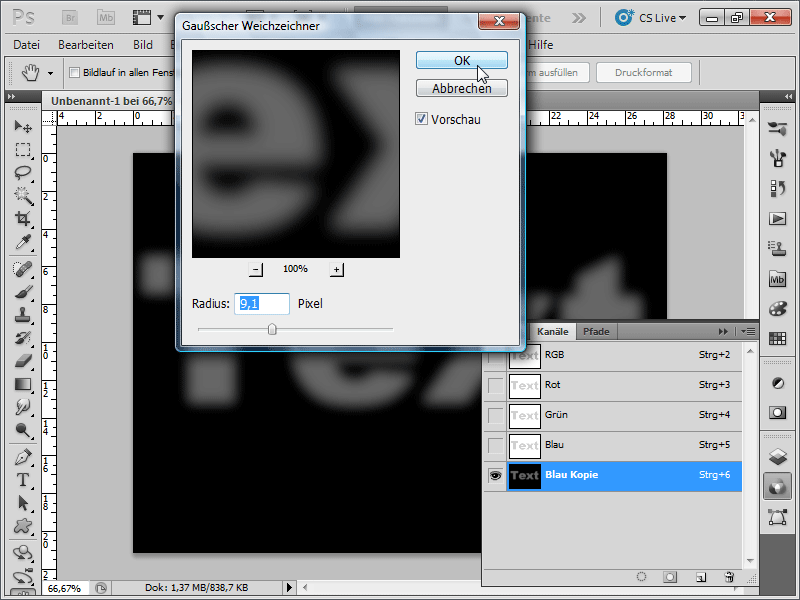Select the Move tool
This screenshot has width=800, height=600.
[x=23, y=126]
